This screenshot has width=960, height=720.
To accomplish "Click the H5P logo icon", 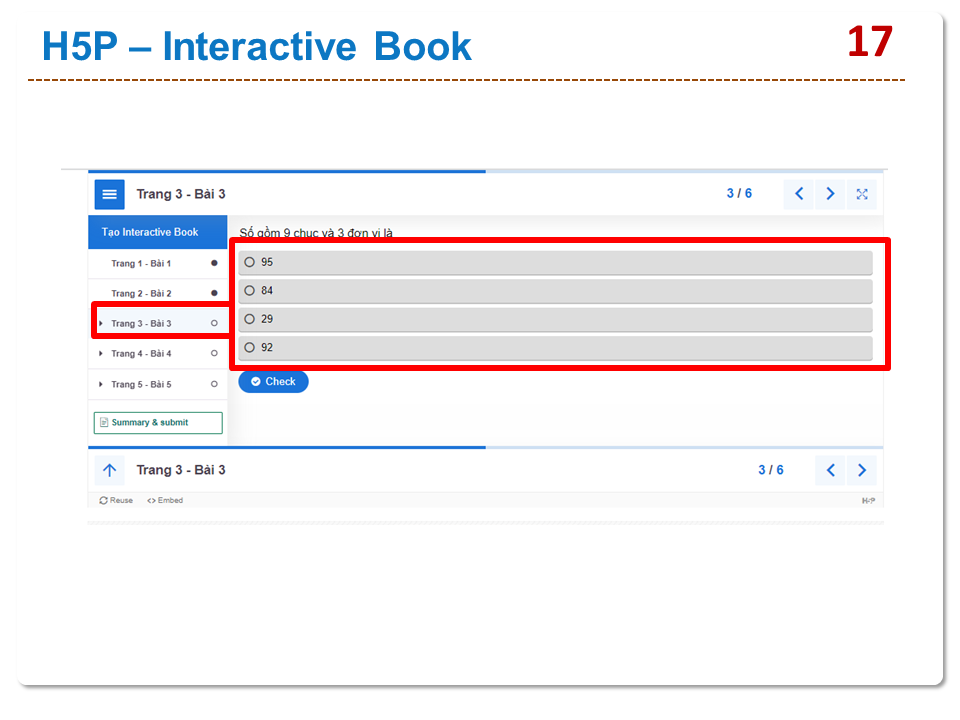I will [x=868, y=501].
